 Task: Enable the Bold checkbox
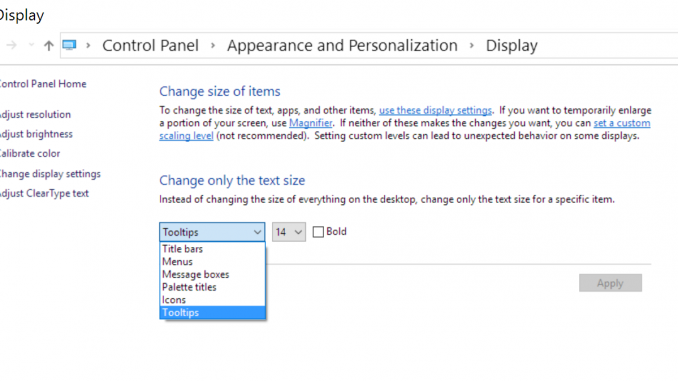tap(318, 232)
